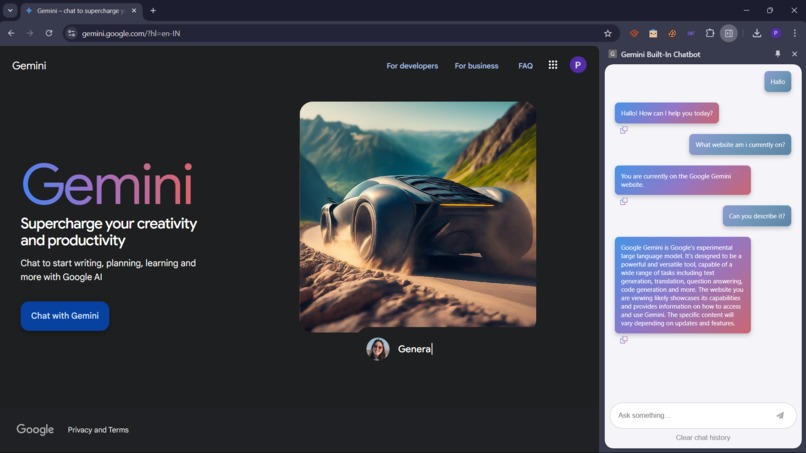Close the Gemini chatbot side panel
The height and width of the screenshot is (453, 806).
click(x=794, y=53)
